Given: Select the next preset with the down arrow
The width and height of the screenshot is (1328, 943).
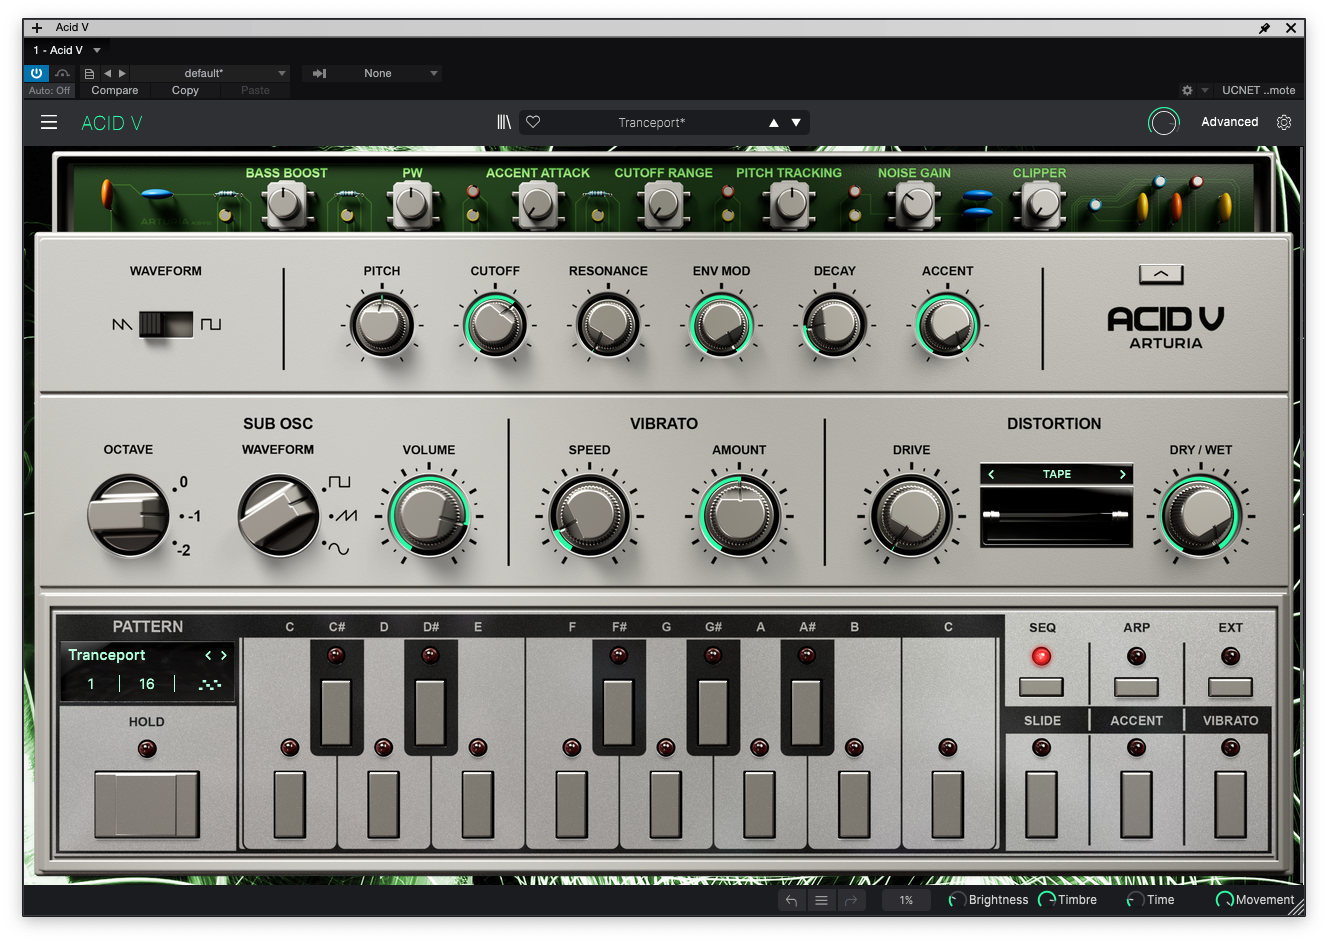Looking at the screenshot, I should (x=796, y=123).
